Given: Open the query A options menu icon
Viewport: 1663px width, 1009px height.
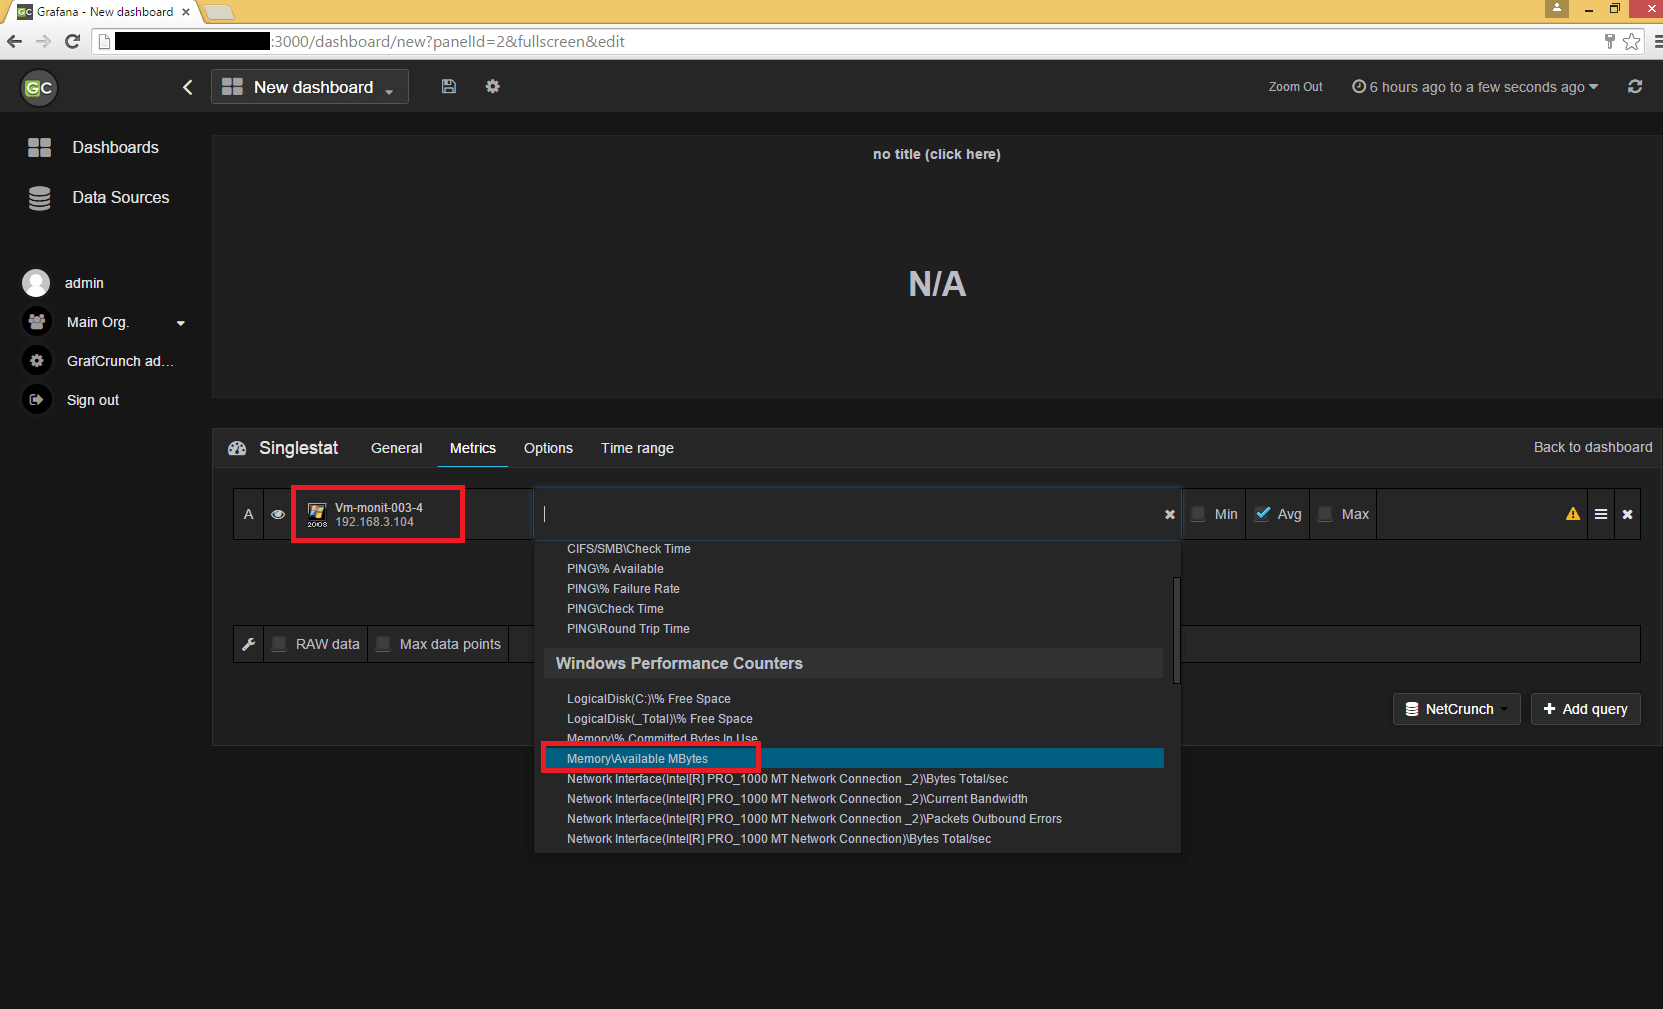Looking at the screenshot, I should (1601, 514).
